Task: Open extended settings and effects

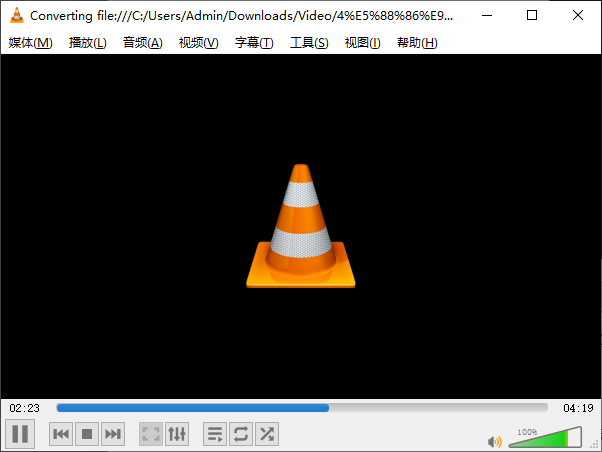Action: coord(177,434)
